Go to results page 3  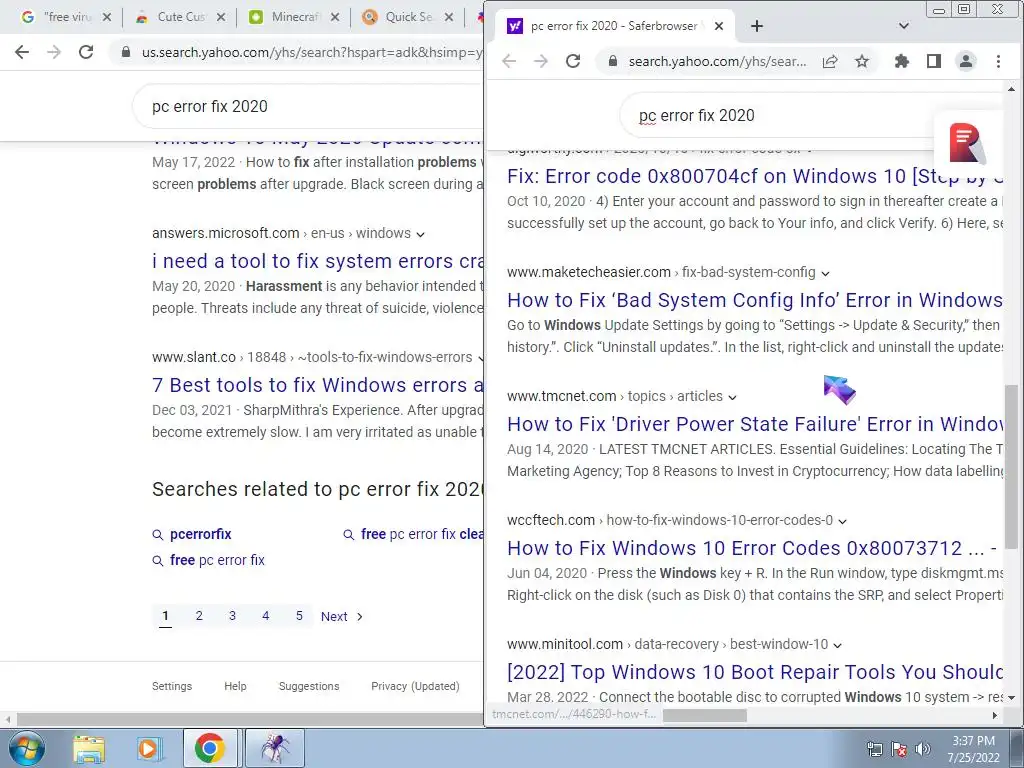click(x=232, y=616)
